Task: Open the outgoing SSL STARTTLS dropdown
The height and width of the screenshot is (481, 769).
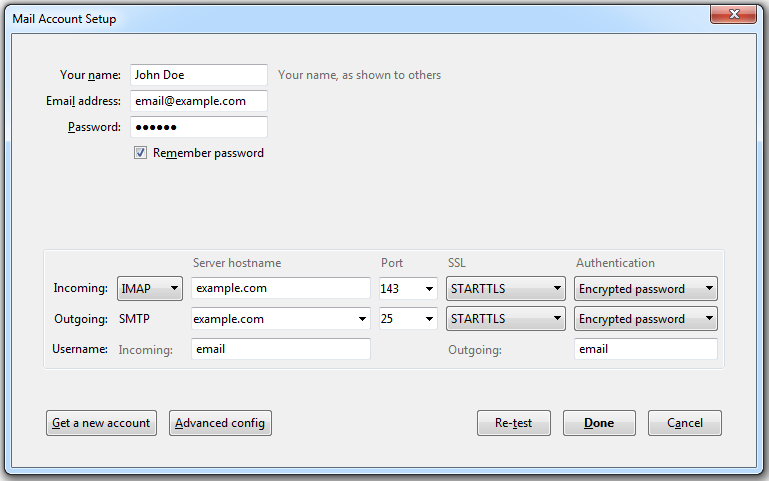Action: 505,319
